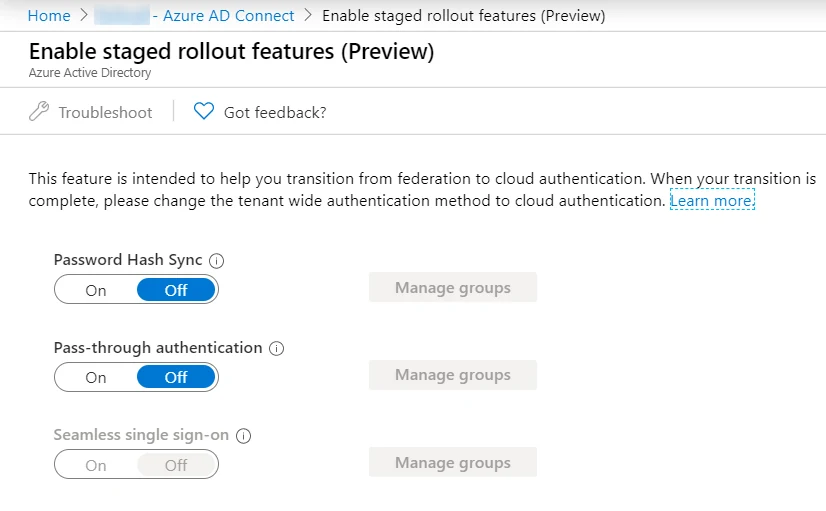Open Pass-through authentication info icon
The width and height of the screenshot is (826, 511).
[277, 348]
